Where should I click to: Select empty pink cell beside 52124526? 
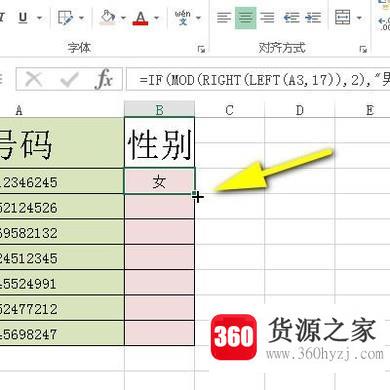[x=159, y=207]
